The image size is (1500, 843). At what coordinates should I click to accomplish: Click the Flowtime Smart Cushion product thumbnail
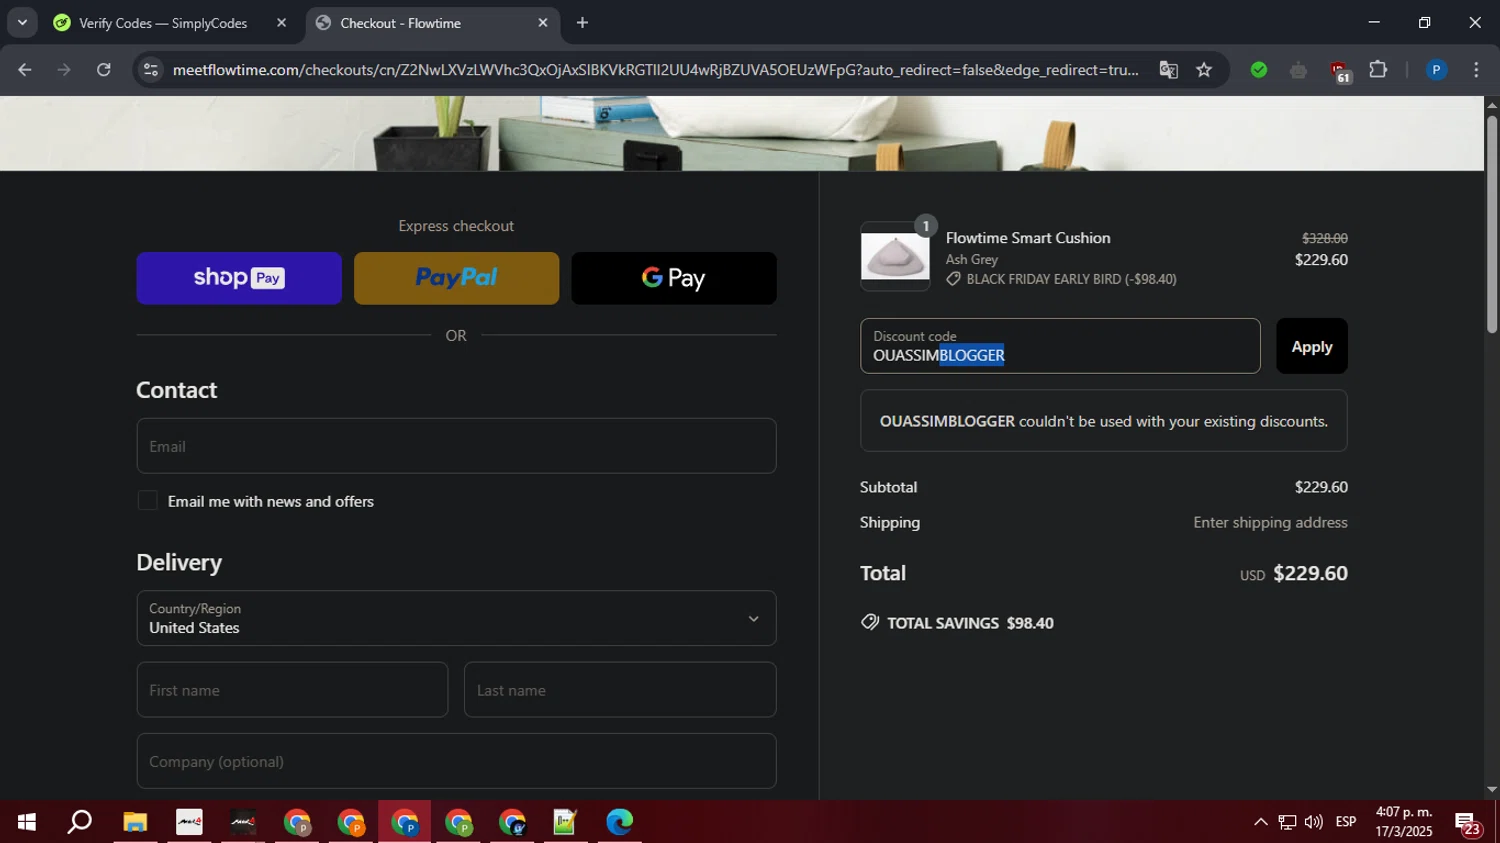895,257
